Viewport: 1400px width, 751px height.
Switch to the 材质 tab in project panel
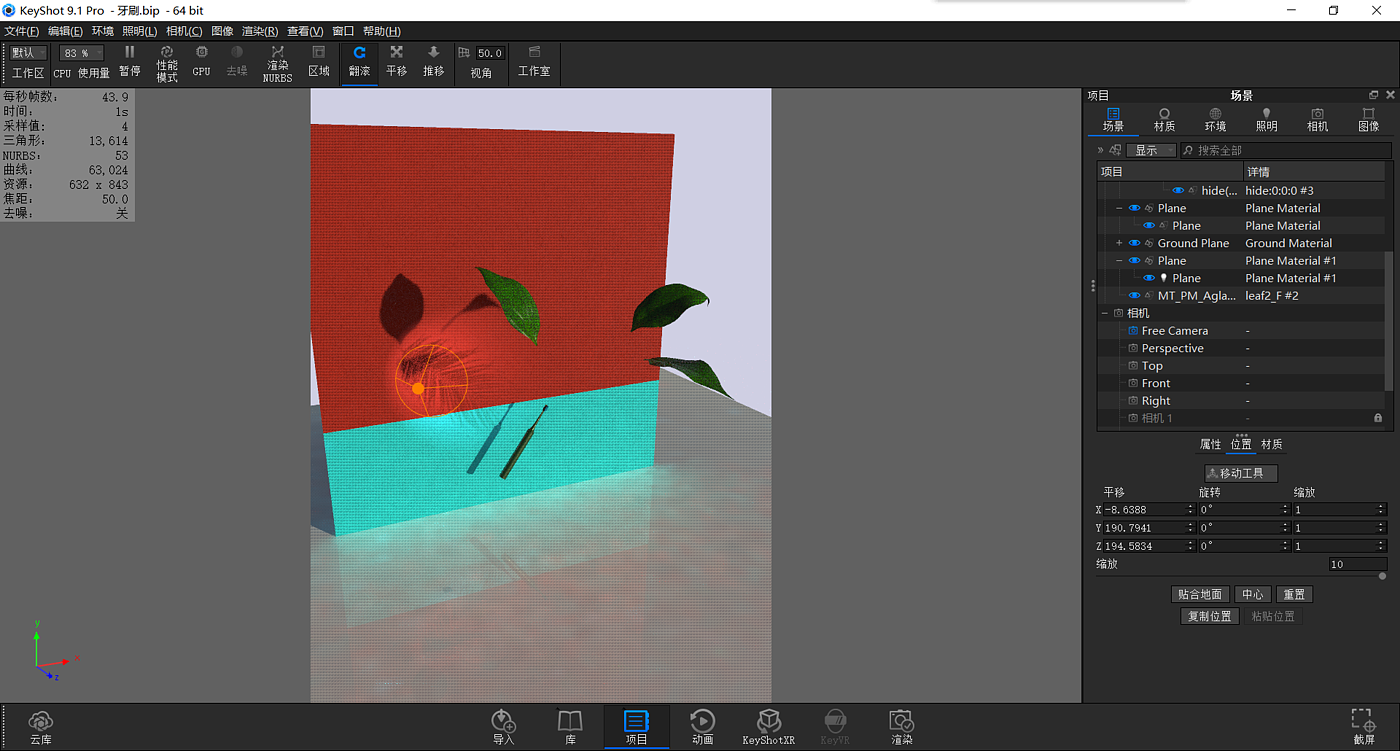click(x=1164, y=119)
